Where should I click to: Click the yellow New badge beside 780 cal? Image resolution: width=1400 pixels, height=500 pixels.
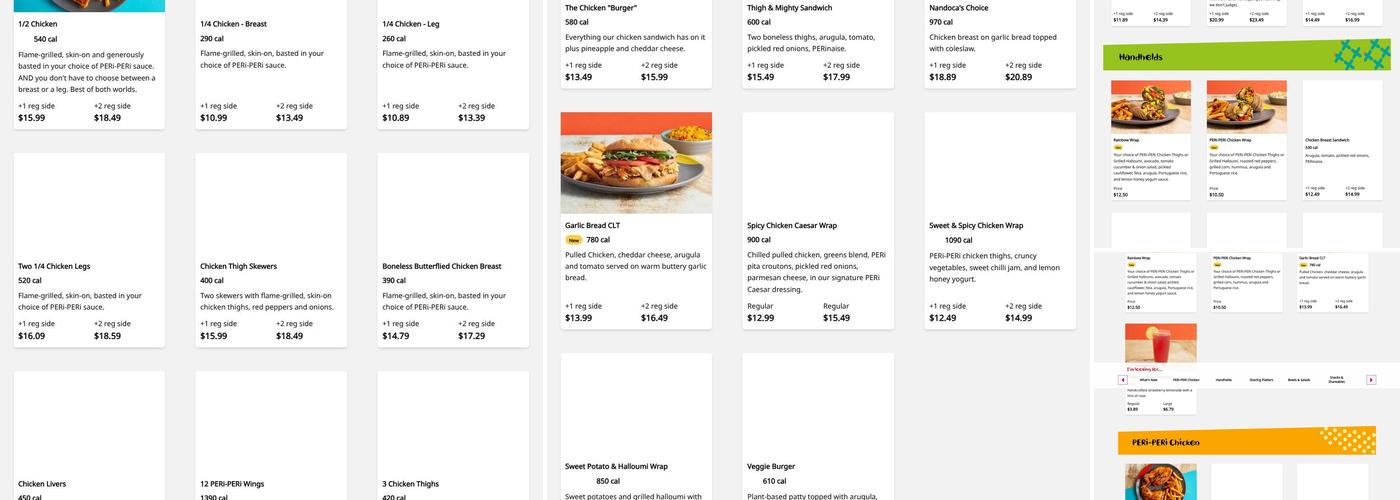tap(574, 240)
